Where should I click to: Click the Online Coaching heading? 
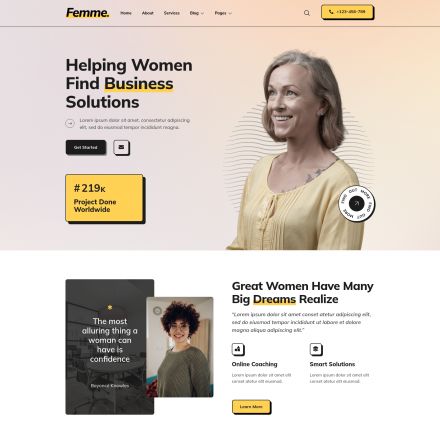coord(254,364)
